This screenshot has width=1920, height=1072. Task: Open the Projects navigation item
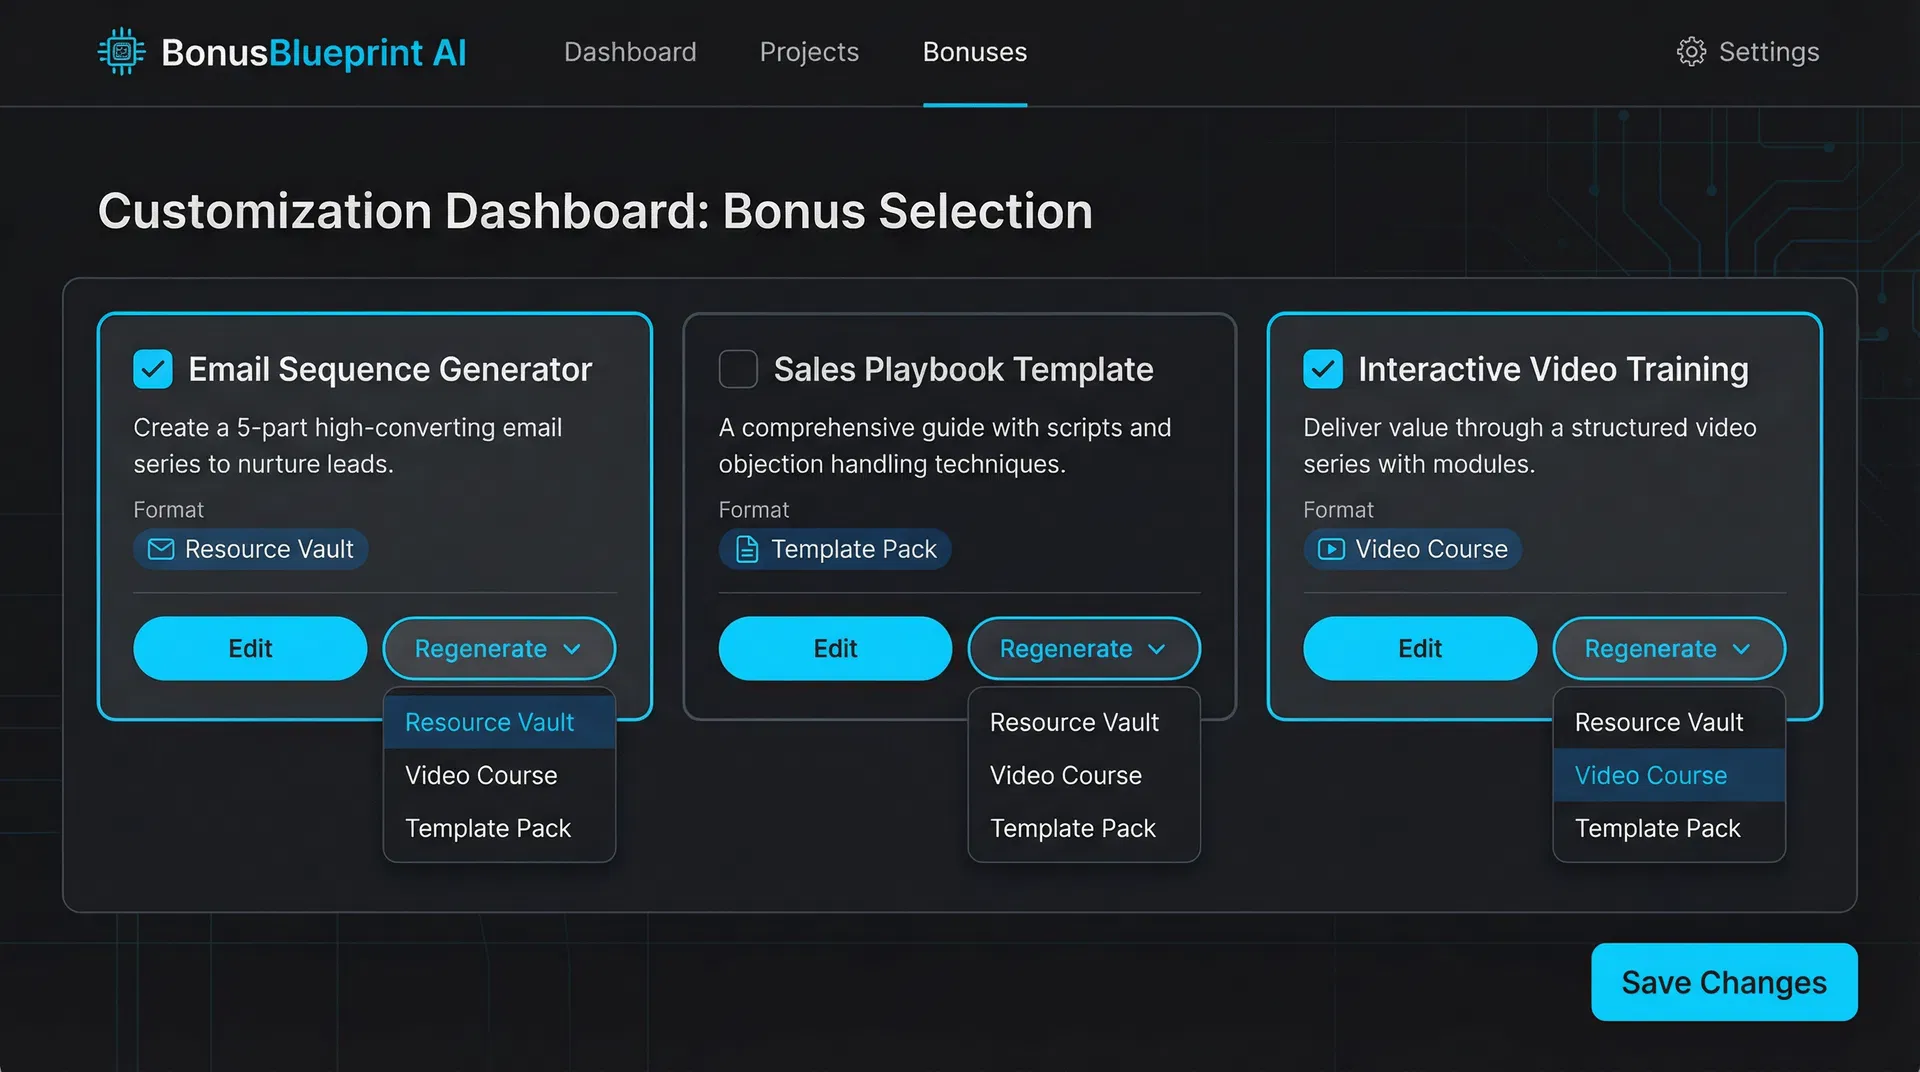coord(809,51)
